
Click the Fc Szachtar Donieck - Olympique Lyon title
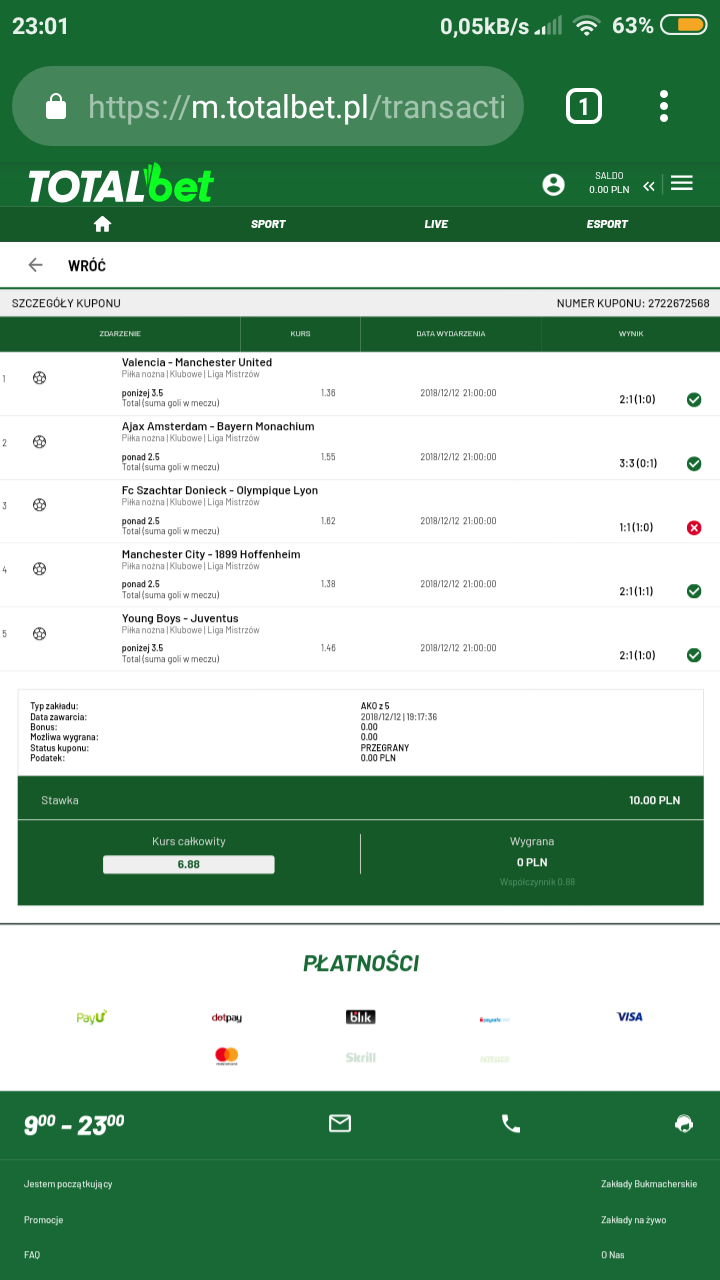[220, 491]
